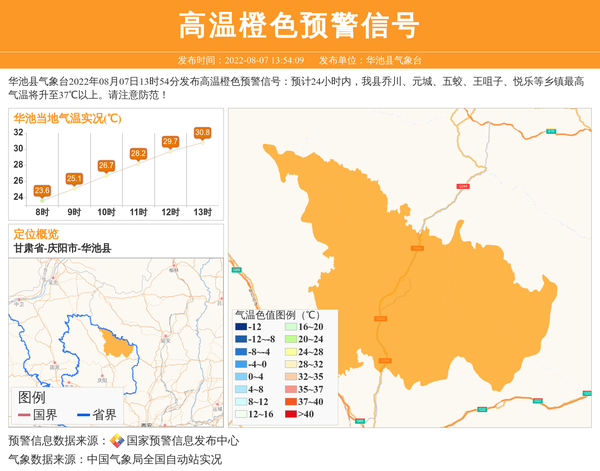This screenshot has width=600, height=471.
Task: Click the National Warning Center logo icon
Action: 117,441
